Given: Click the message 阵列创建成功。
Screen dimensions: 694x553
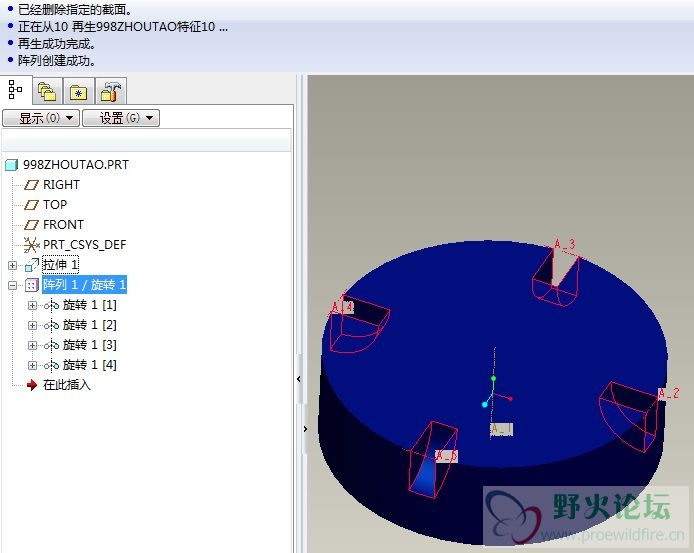Looking at the screenshot, I should [57, 61].
